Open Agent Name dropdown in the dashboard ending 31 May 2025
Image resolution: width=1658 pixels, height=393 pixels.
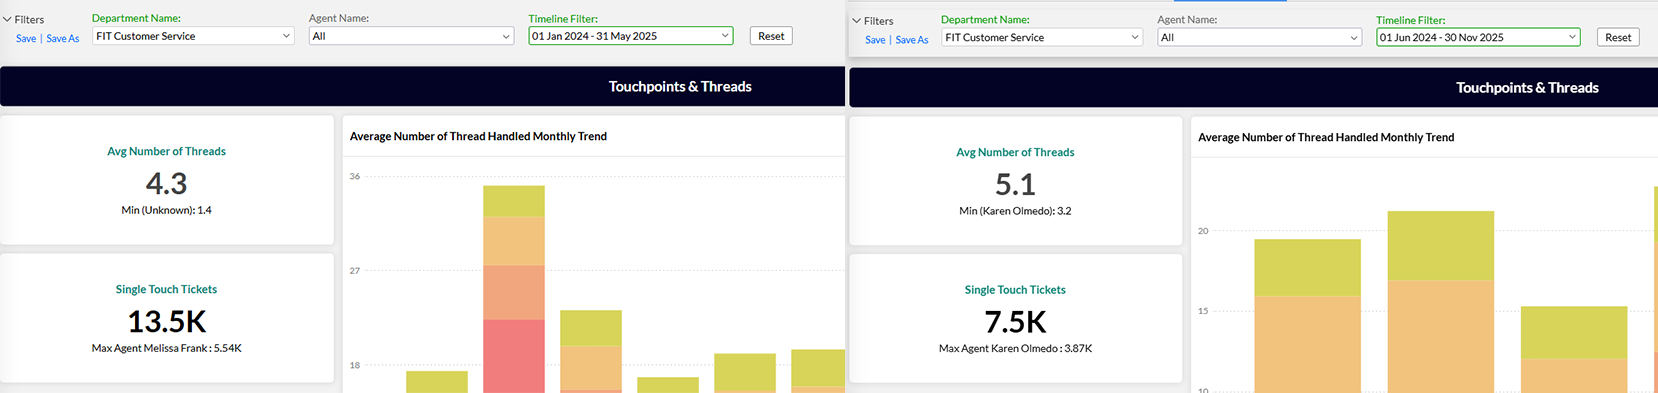(x=411, y=36)
